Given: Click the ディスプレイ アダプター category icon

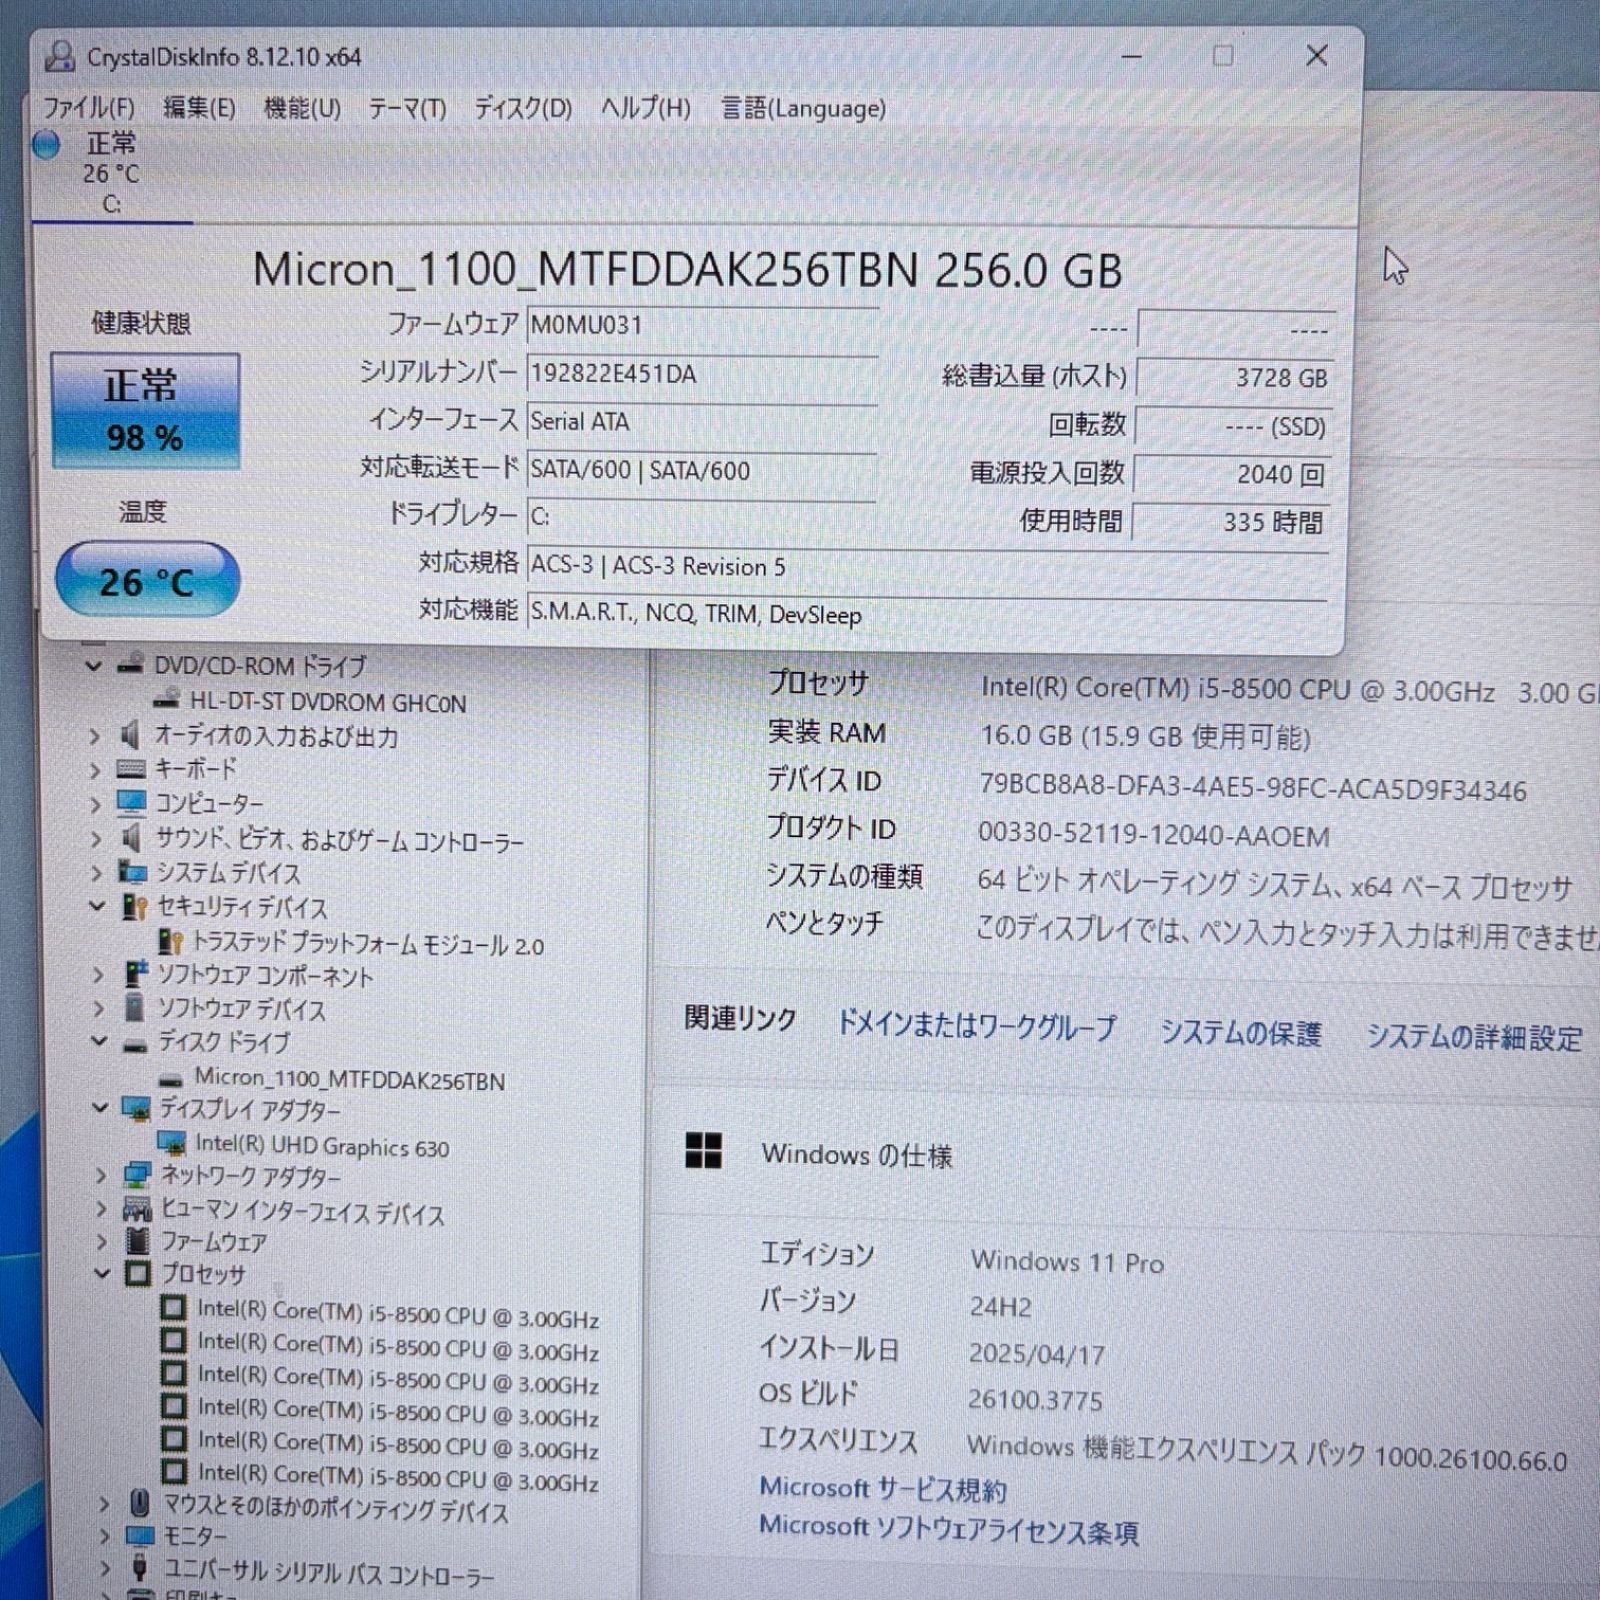Looking at the screenshot, I should (x=136, y=1108).
